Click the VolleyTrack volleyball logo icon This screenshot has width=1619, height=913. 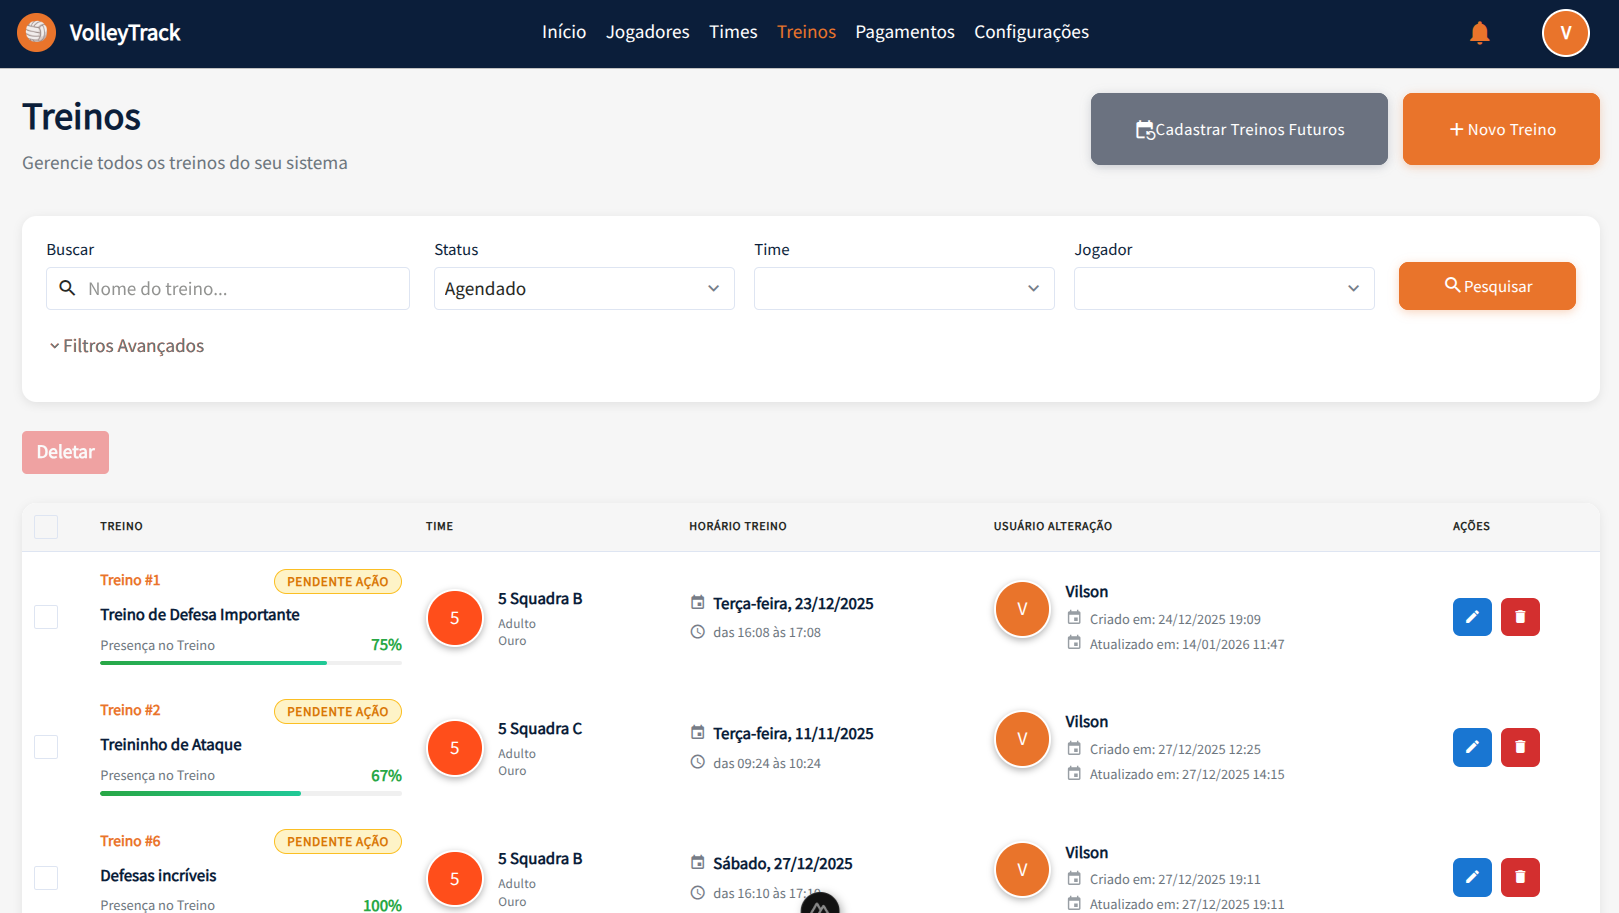click(37, 33)
